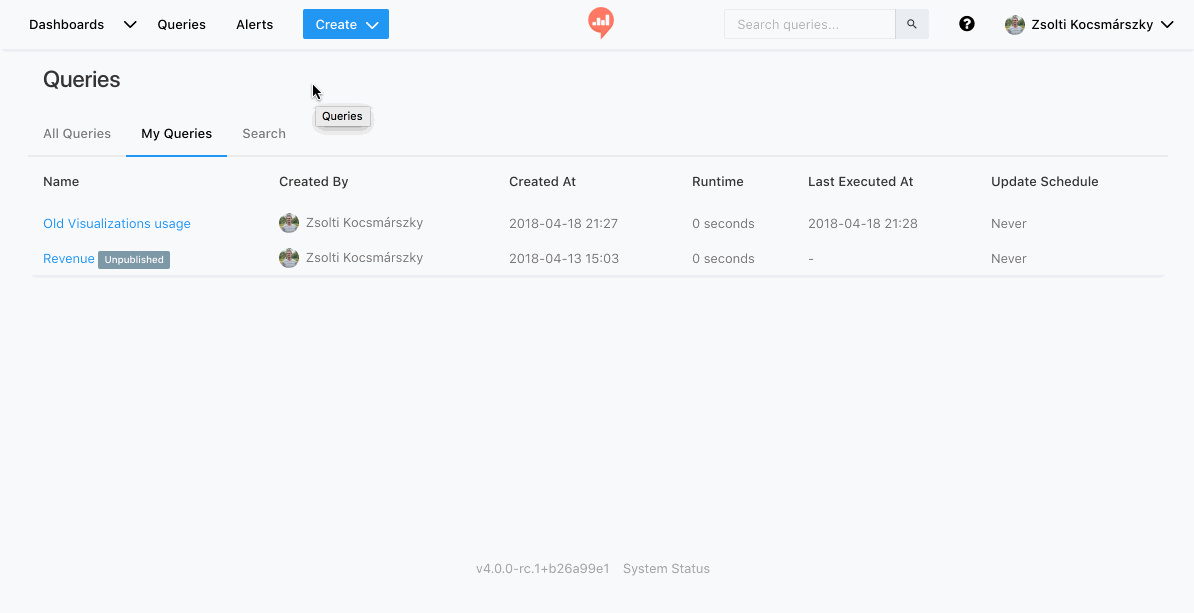
Task: Click the Redash logo icon
Action: tap(600, 22)
